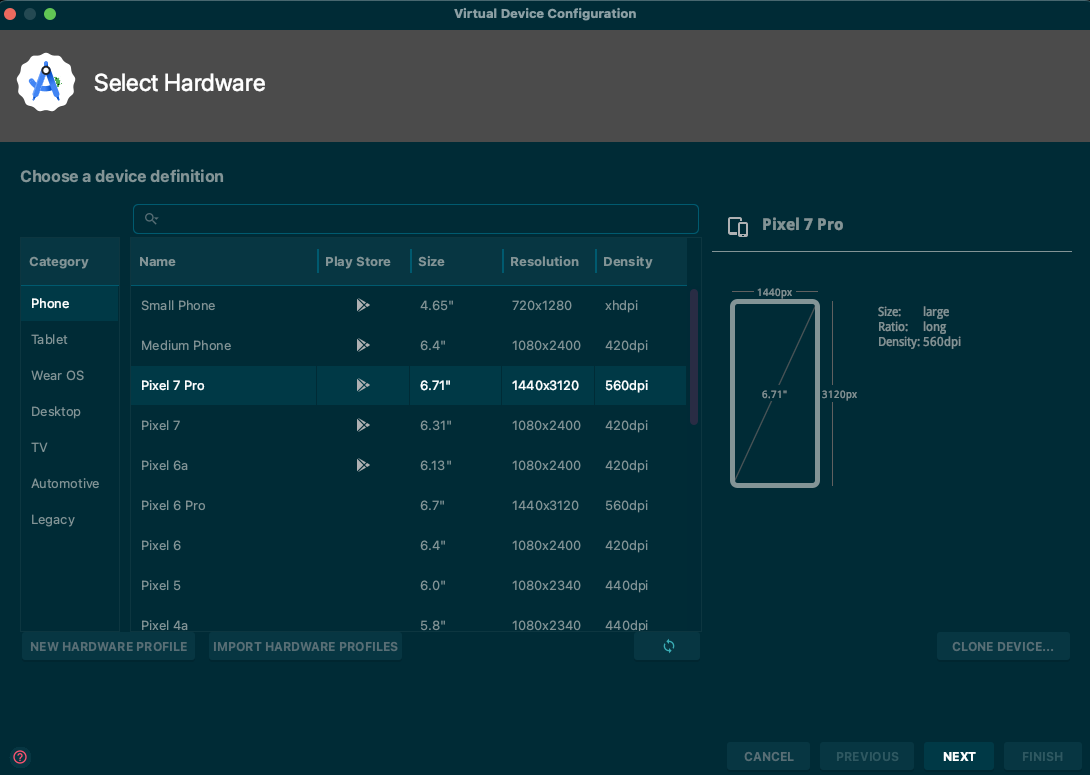This screenshot has width=1090, height=775.
Task: Select the Tablet category
Action: [x=70, y=339]
